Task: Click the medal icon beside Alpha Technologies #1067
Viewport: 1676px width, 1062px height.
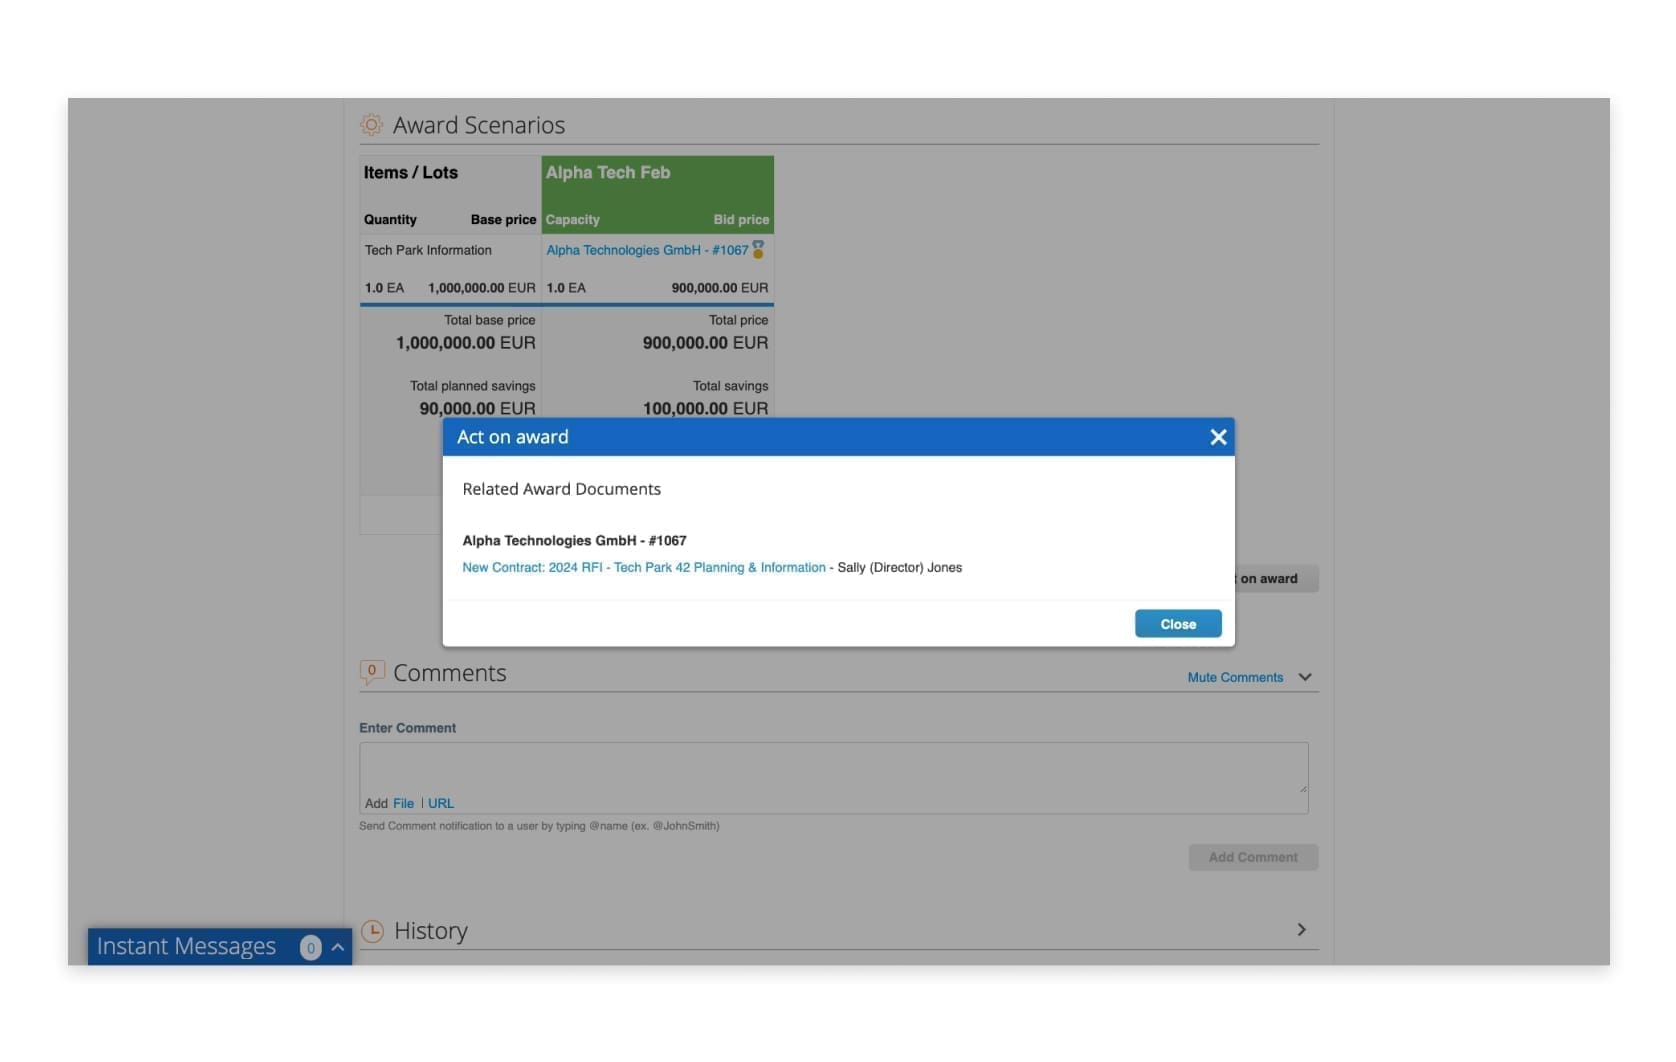Action: click(759, 250)
